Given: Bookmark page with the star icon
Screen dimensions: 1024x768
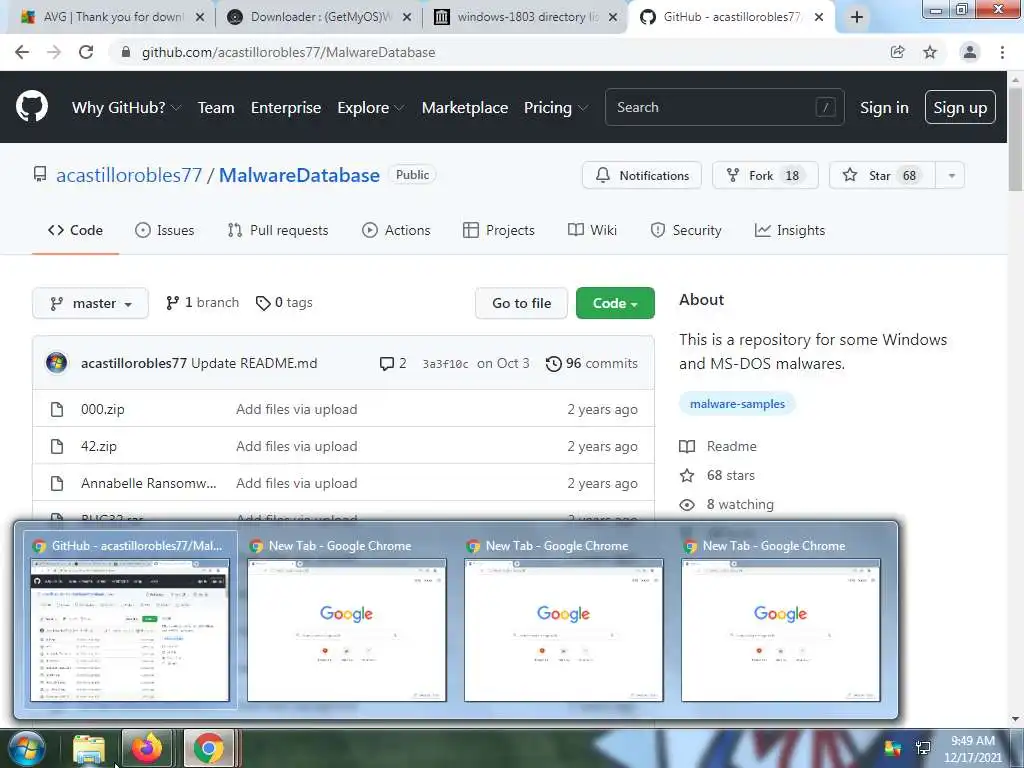Looking at the screenshot, I should [x=930, y=52].
